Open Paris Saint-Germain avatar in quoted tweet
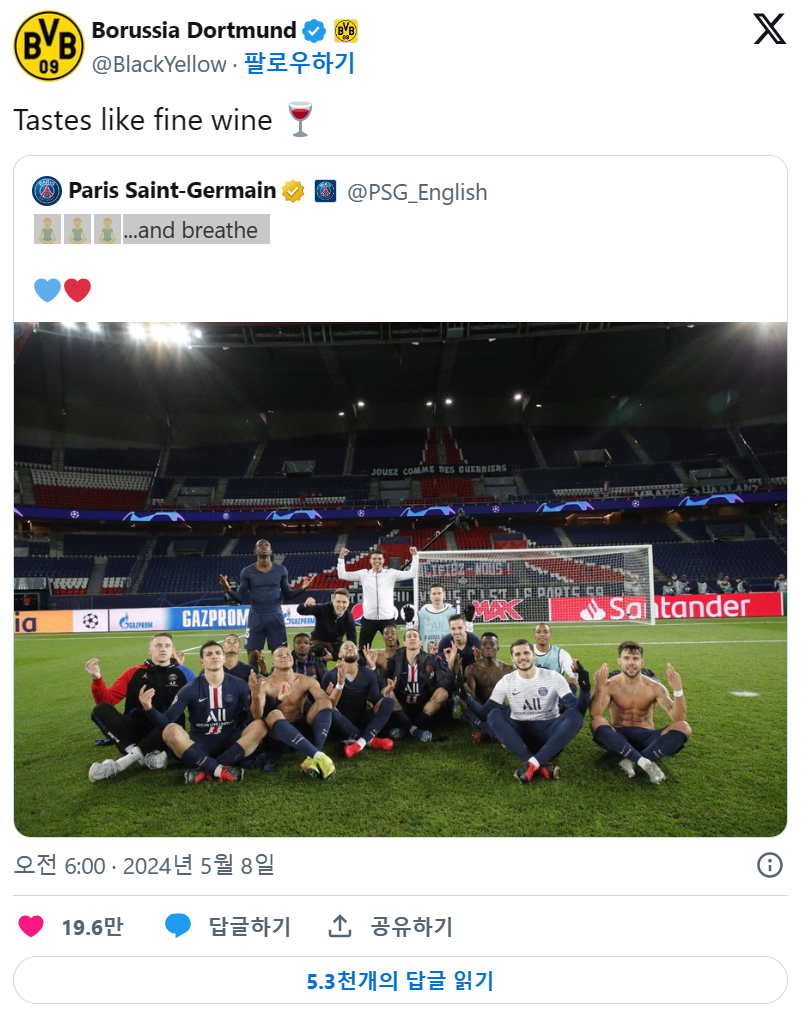 coord(47,191)
